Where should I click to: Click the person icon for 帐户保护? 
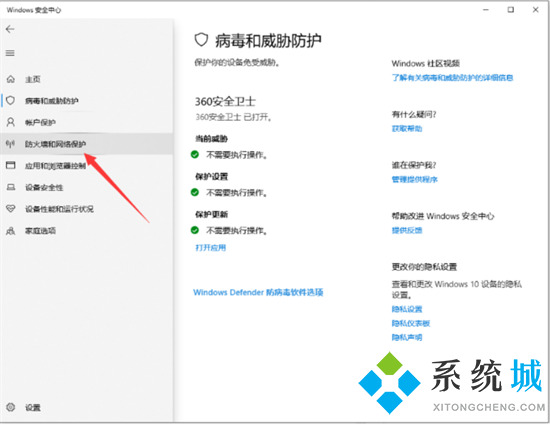11,122
